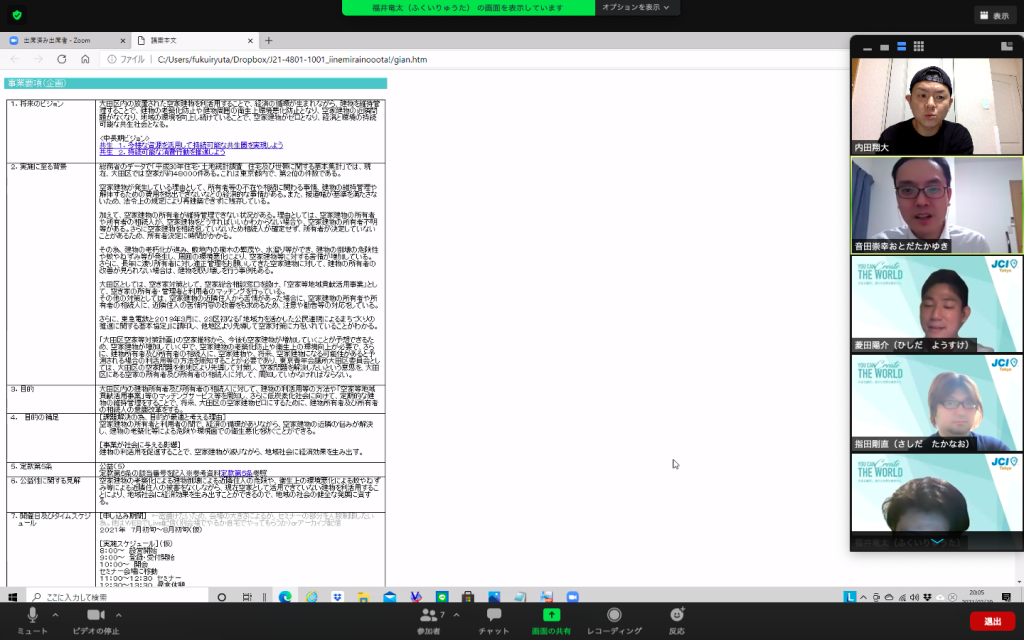The image size is (1024, 640).
Task: Click the green 画面の共有 share screen icon
Action: [552, 614]
